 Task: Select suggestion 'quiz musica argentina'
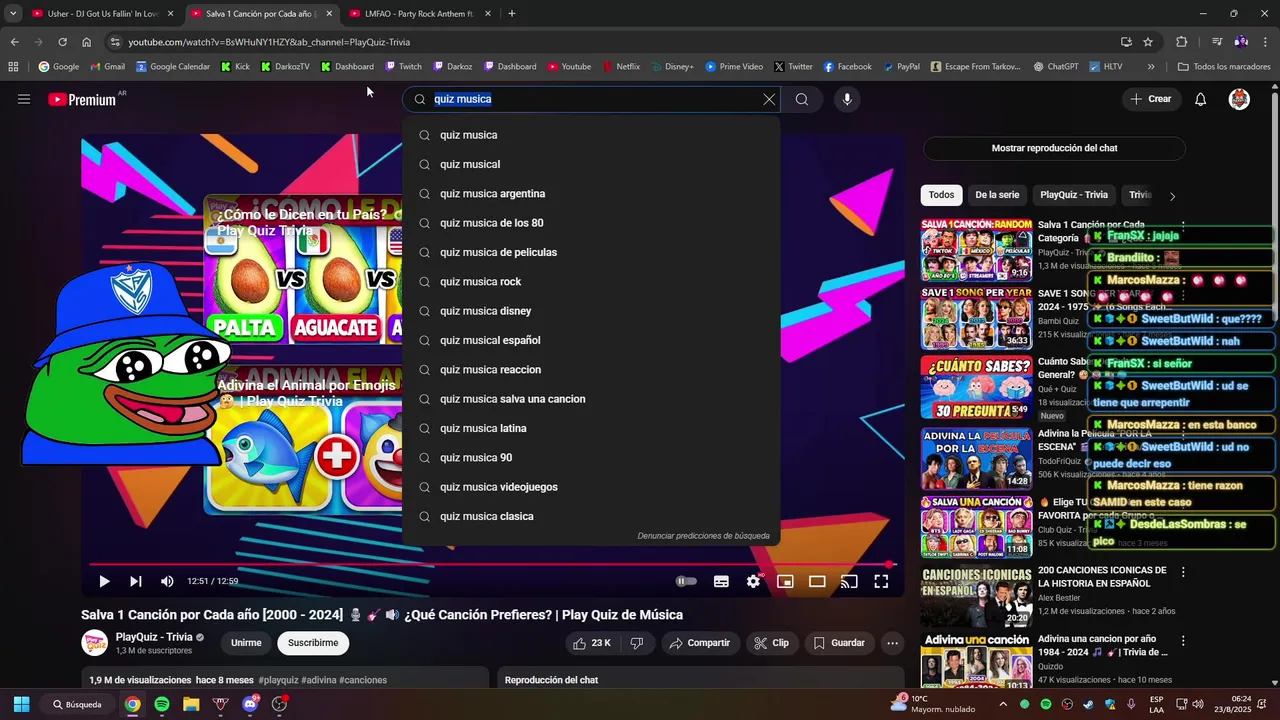coord(591,194)
